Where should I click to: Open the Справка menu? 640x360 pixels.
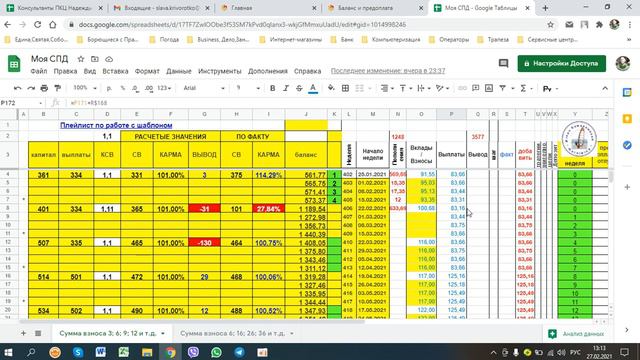(307, 71)
